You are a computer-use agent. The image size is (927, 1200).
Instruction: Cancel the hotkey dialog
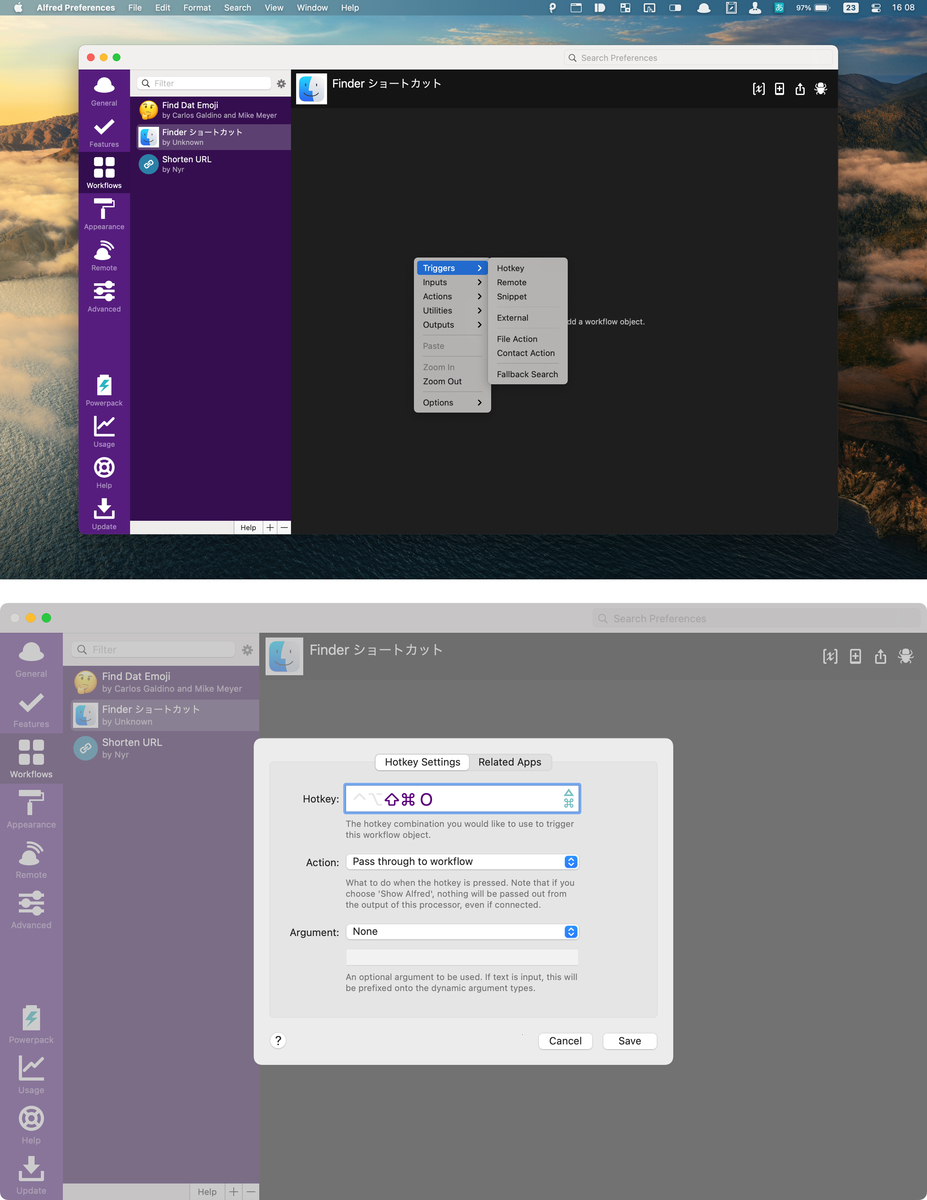(x=565, y=1041)
